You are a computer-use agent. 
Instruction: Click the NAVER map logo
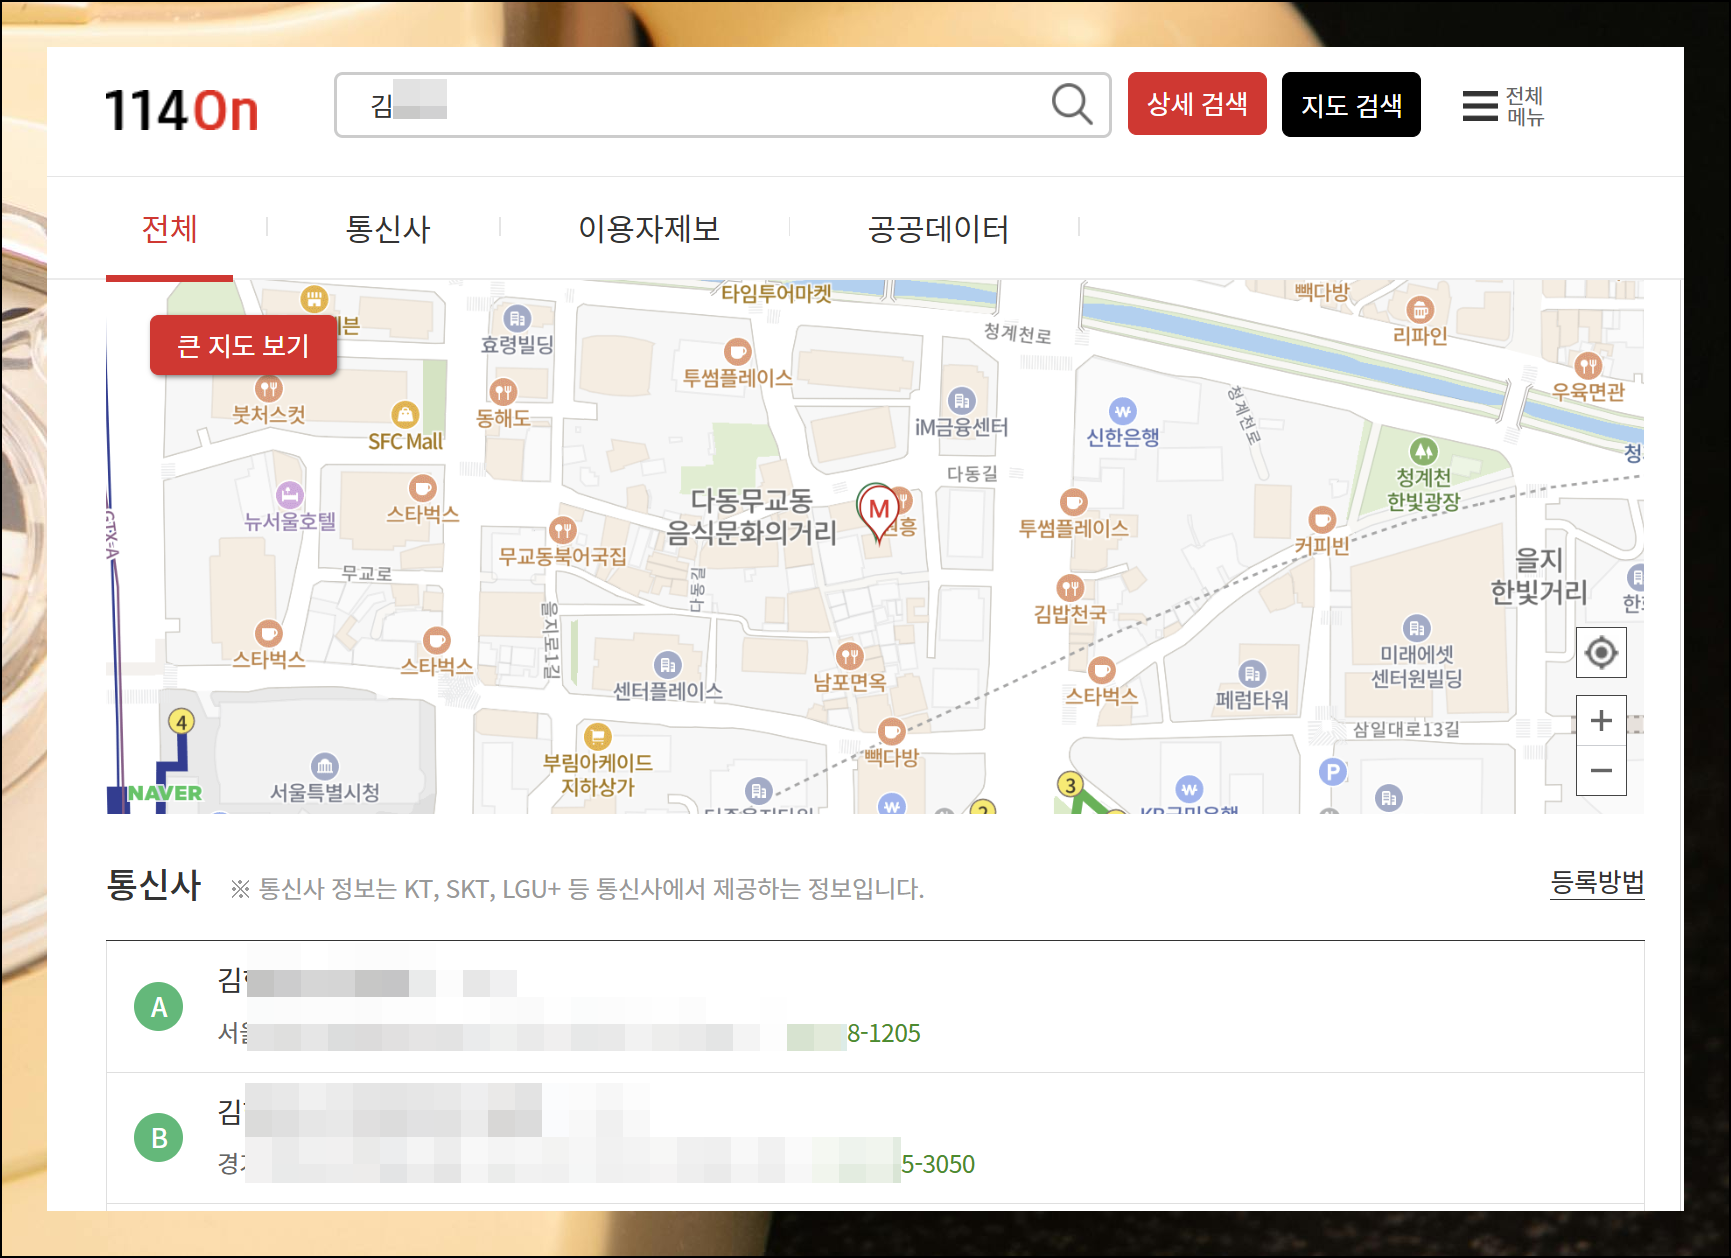165,793
